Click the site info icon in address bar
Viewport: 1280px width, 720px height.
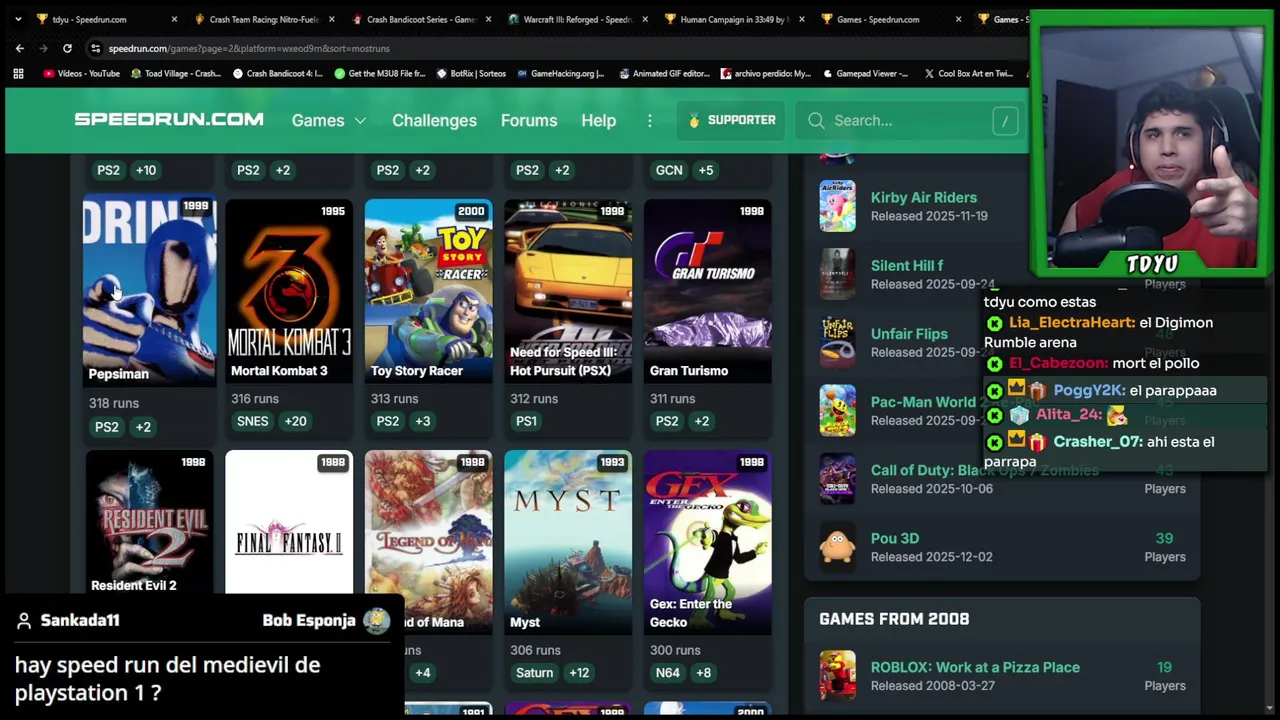point(95,48)
